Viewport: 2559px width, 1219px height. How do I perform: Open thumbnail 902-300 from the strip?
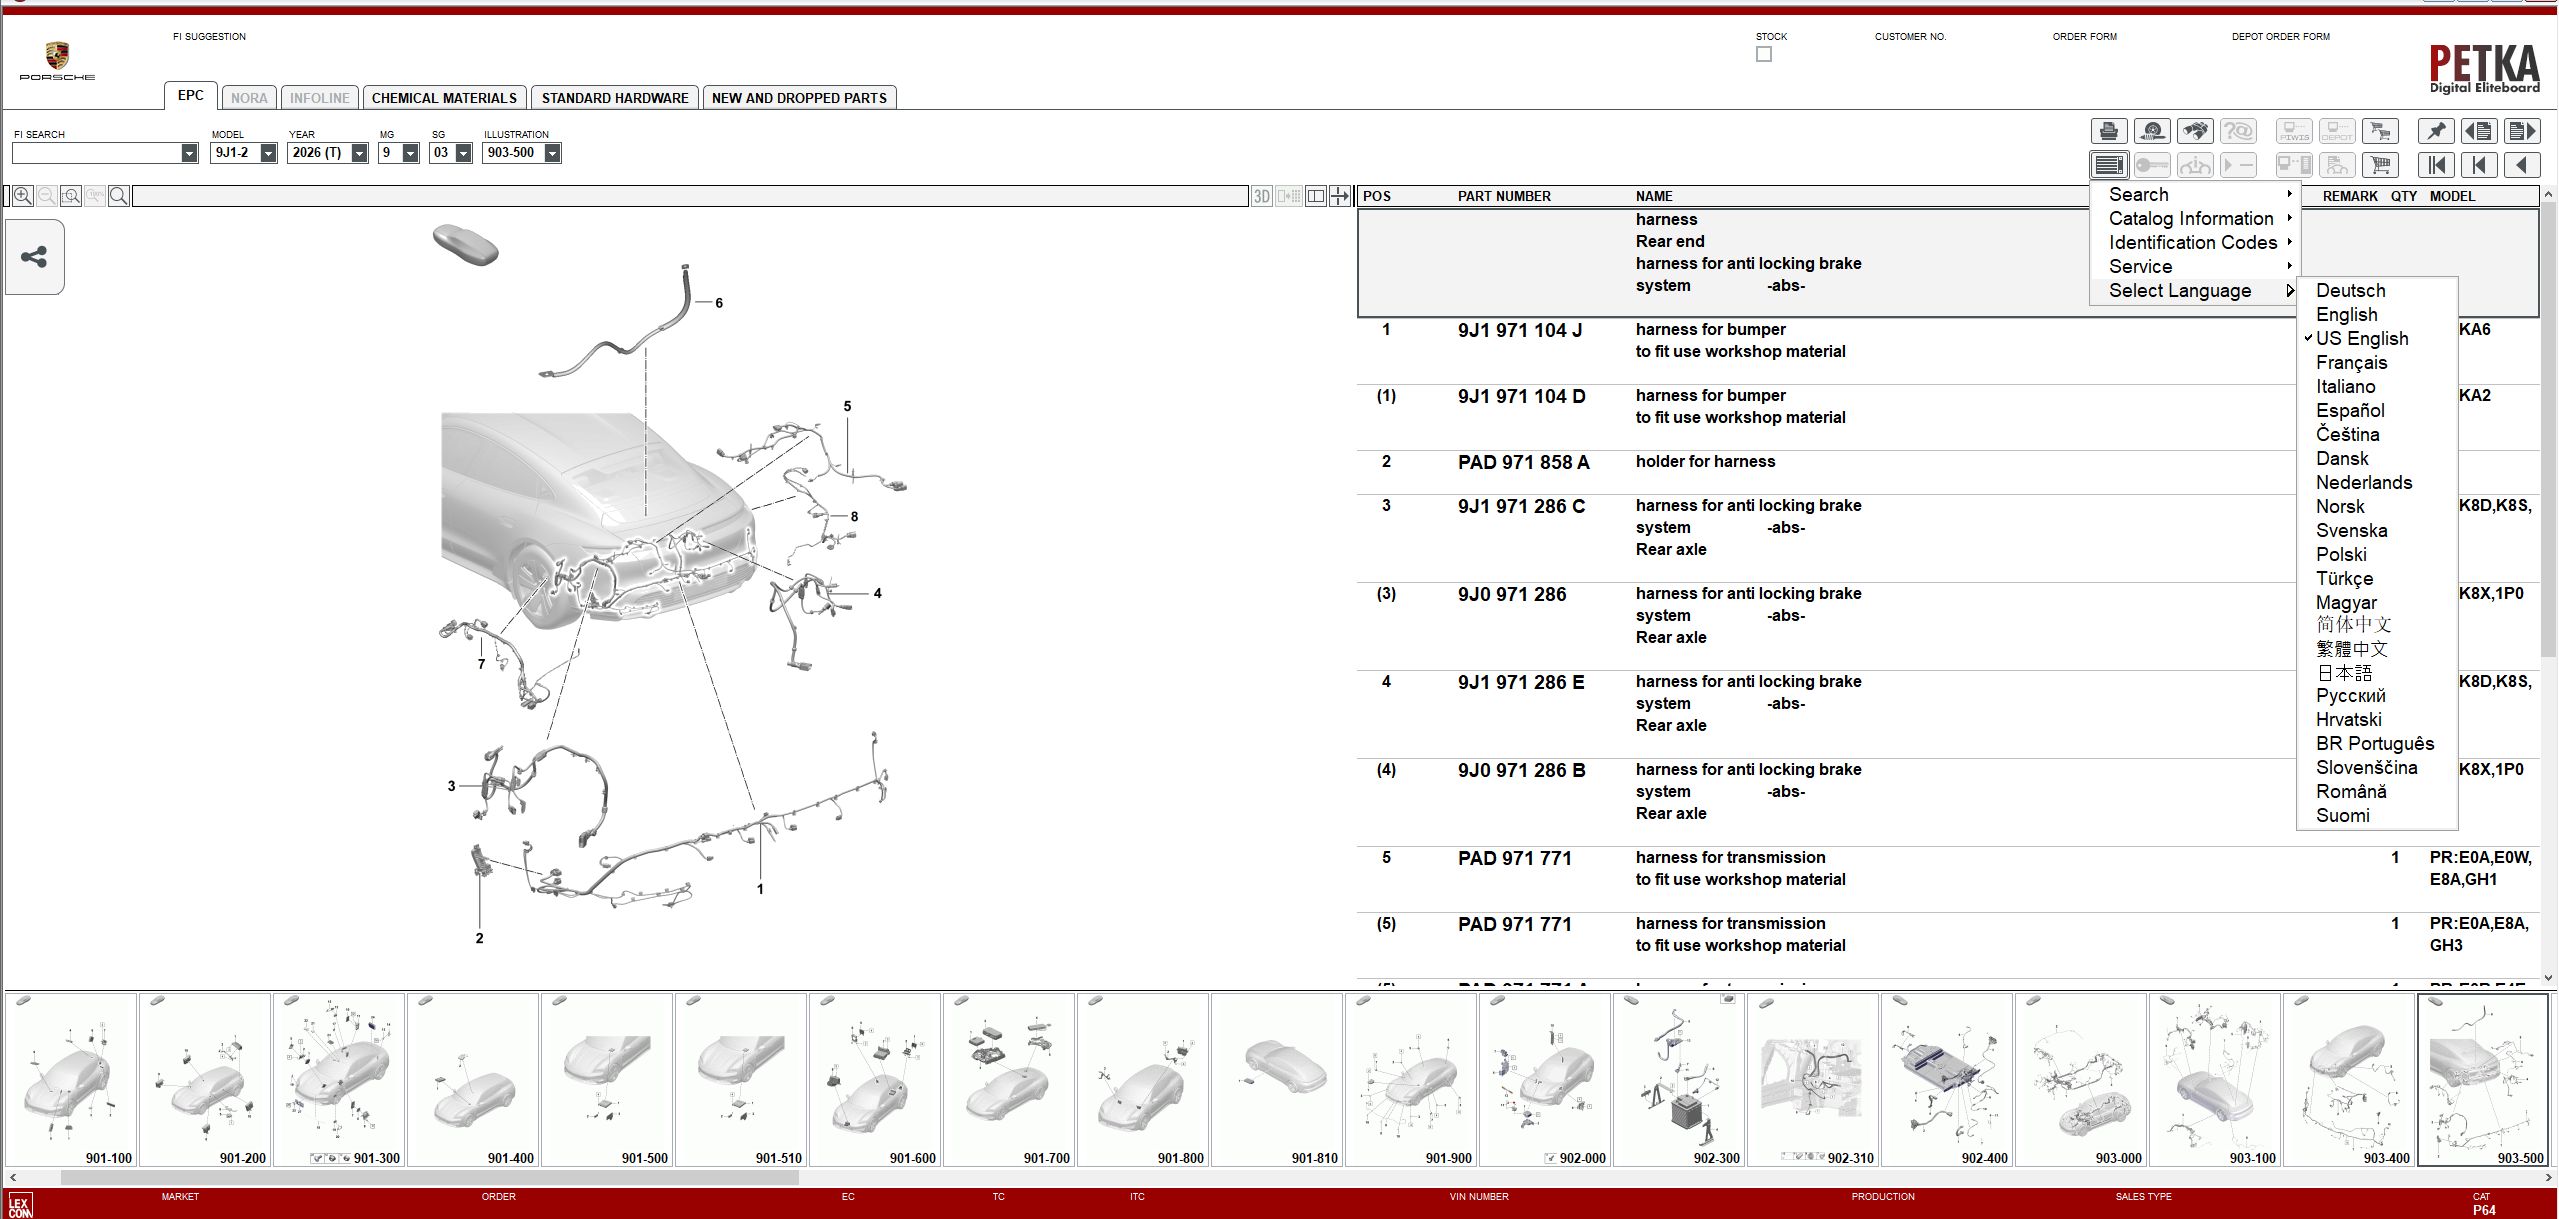tap(1680, 1080)
